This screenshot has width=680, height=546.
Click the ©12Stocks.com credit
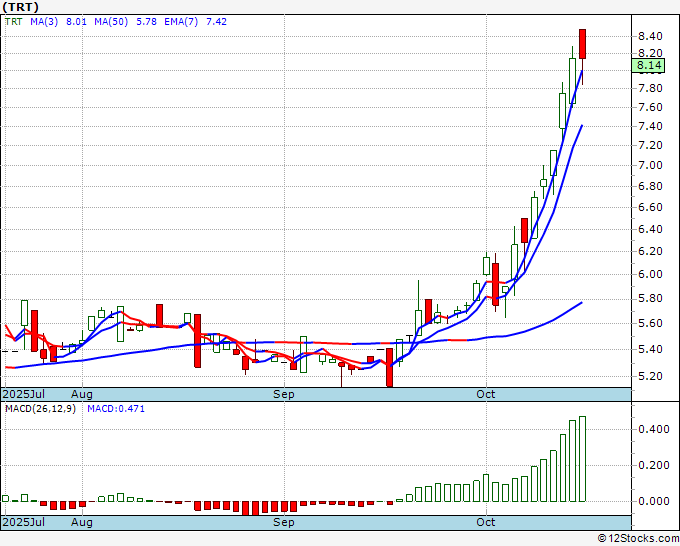point(638,539)
